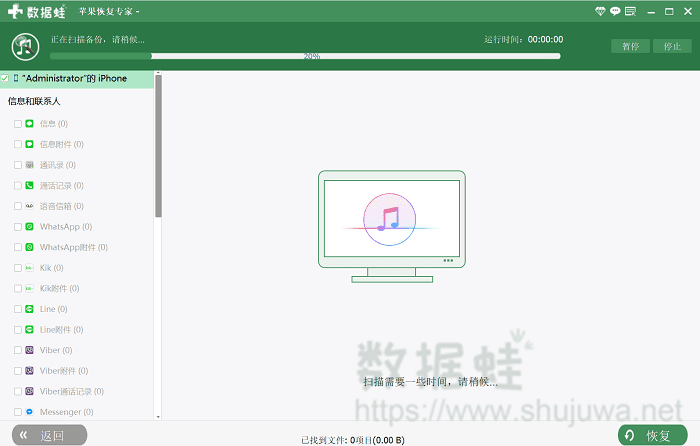Check the 通话记录 (0) checkbox
Viewport: 700px width, 446px height.
click(18, 185)
